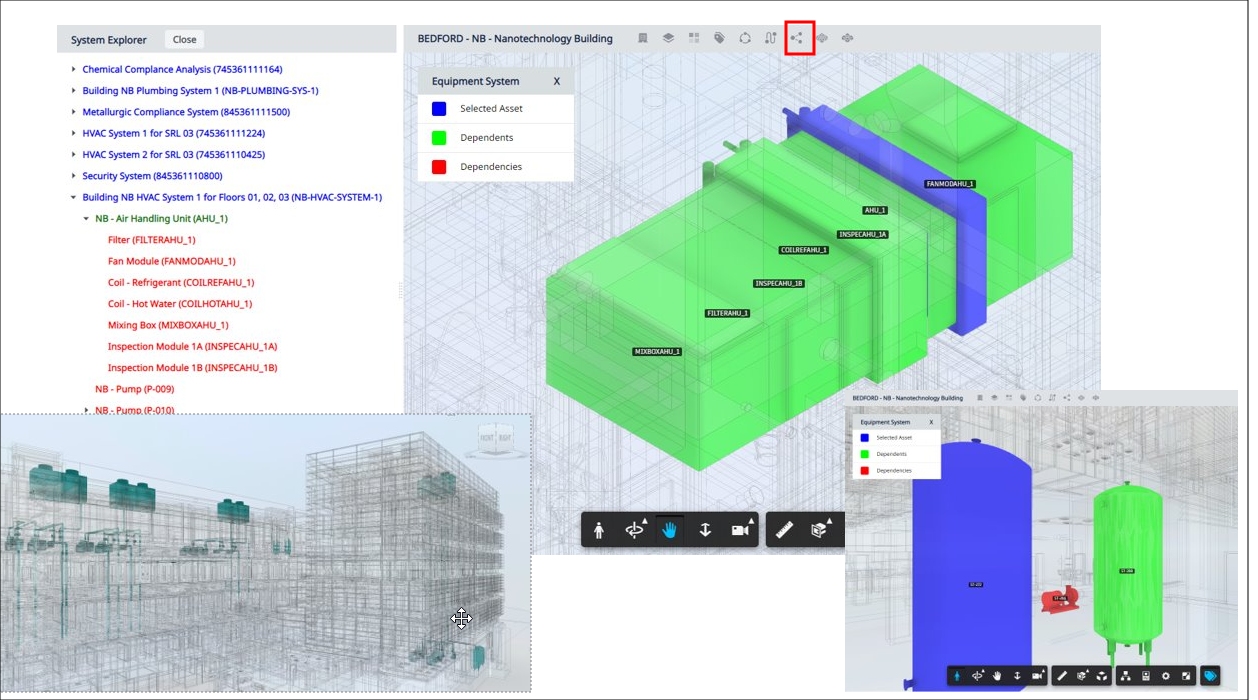This screenshot has height=700, width=1258.
Task: Expand Metallurgic Compliance System node
Action: pyautogui.click(x=74, y=112)
